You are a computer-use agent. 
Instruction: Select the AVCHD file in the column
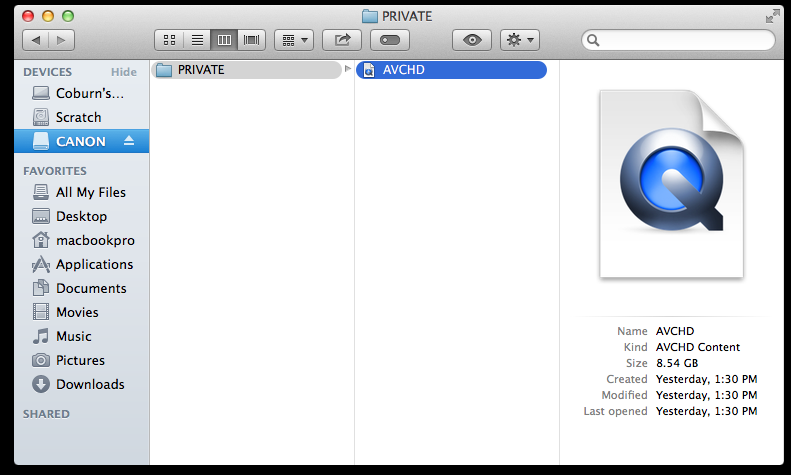pyautogui.click(x=450, y=70)
